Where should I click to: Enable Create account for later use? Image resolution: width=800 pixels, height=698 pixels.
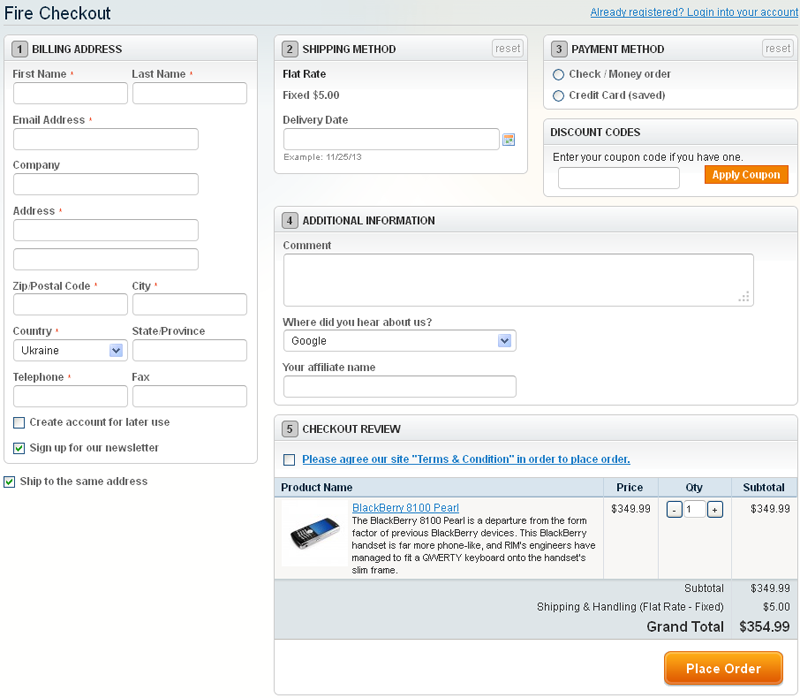(x=19, y=423)
